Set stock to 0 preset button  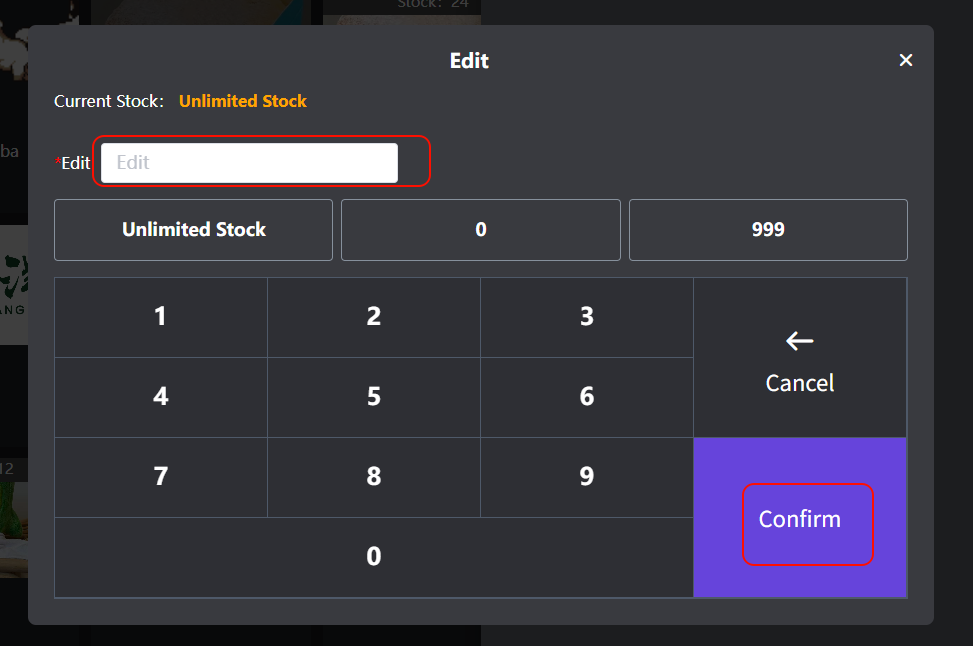tap(480, 230)
